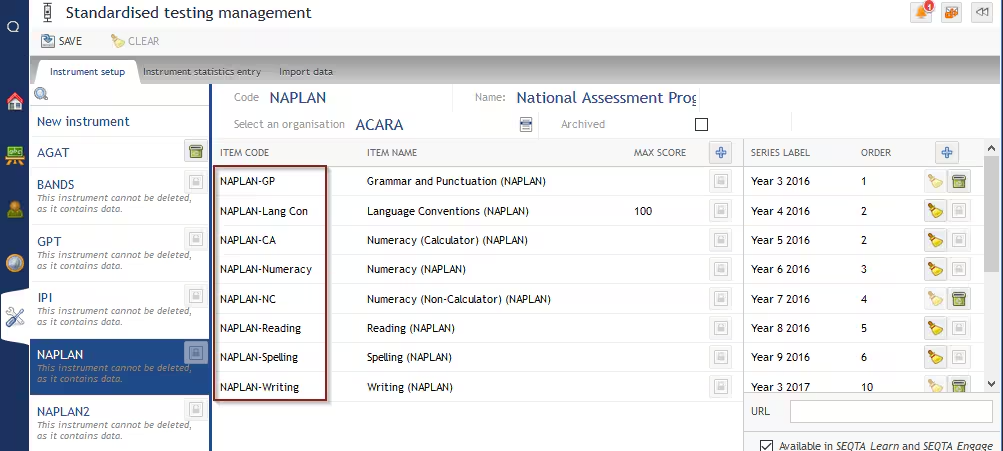
Task: Open the chalkboard classes icon in sidebar
Action: click(x=15, y=155)
